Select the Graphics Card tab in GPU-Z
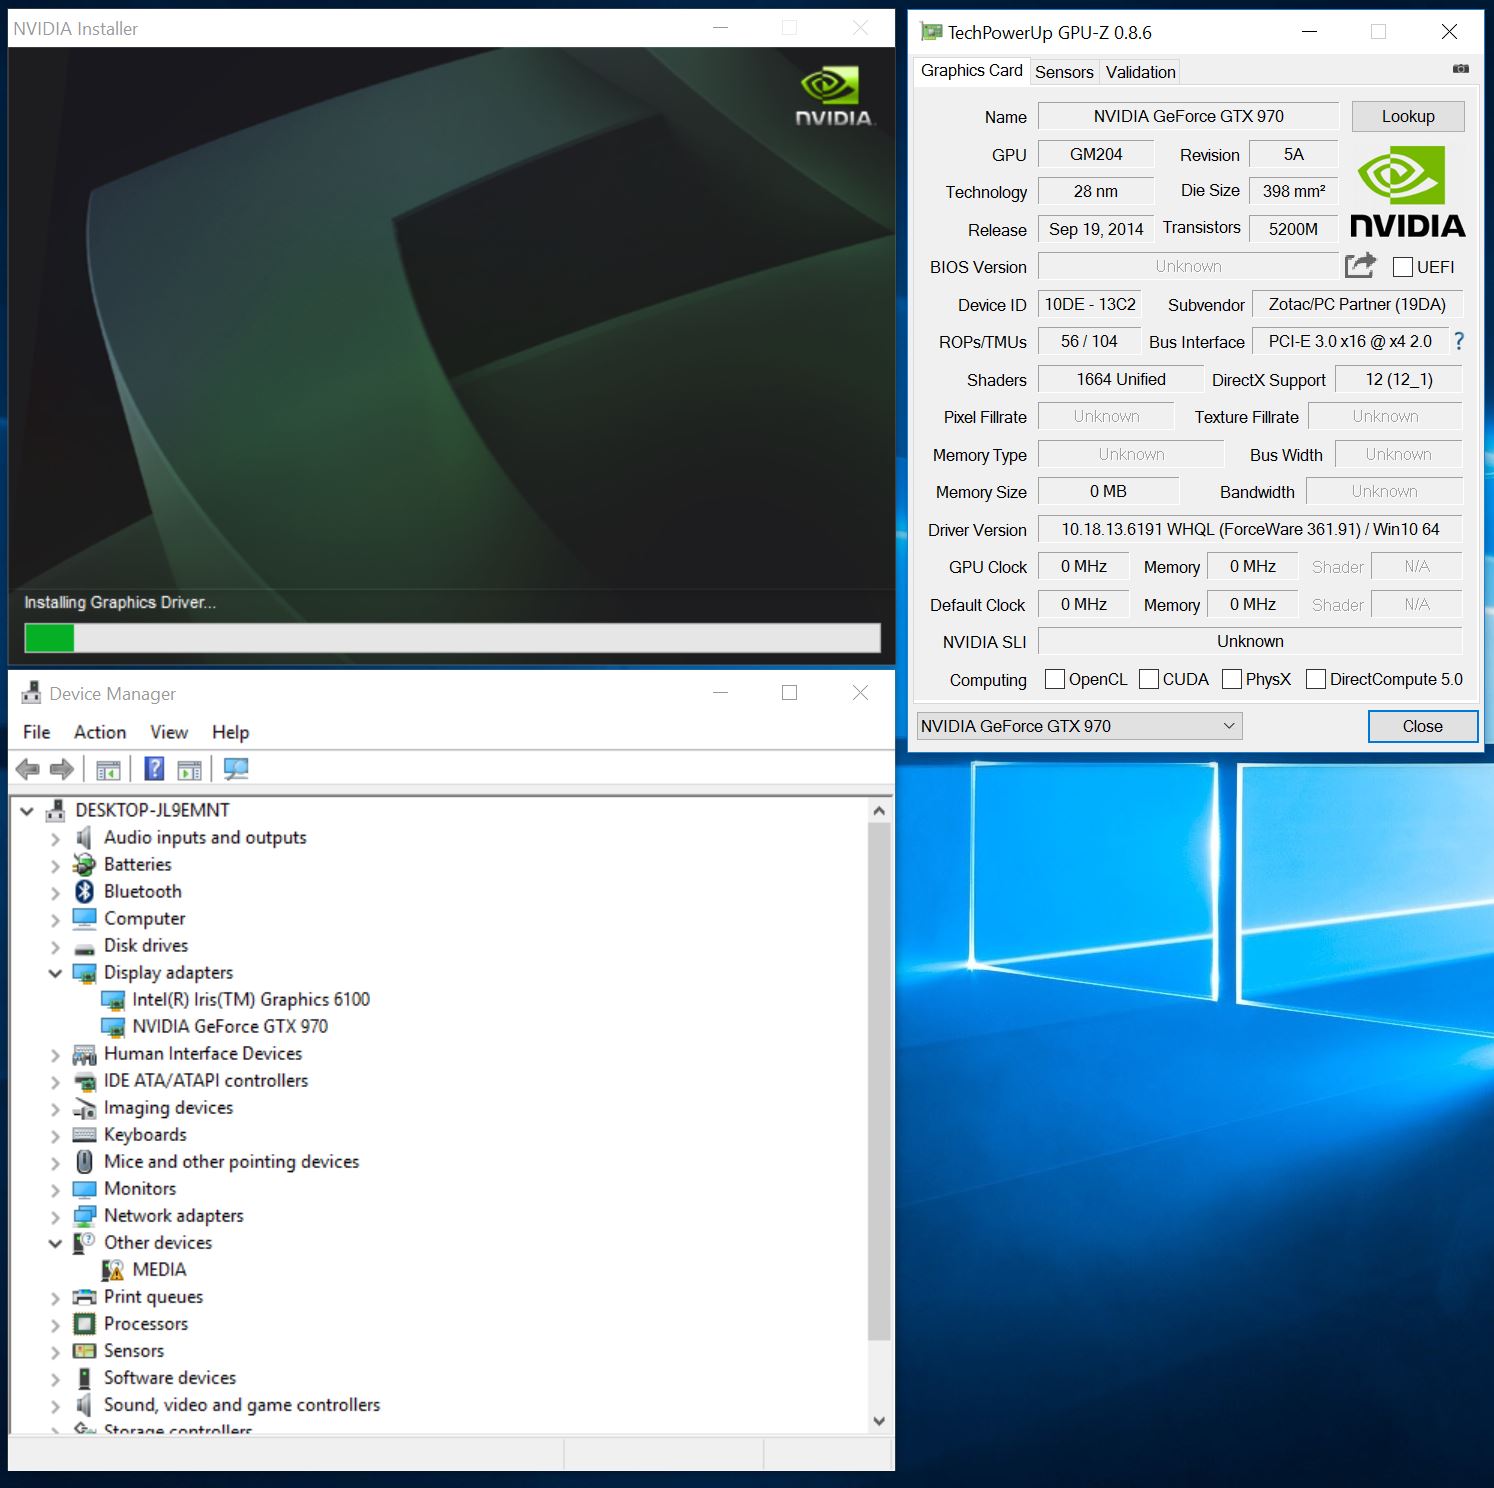This screenshot has height=1488, width=1494. (x=971, y=70)
